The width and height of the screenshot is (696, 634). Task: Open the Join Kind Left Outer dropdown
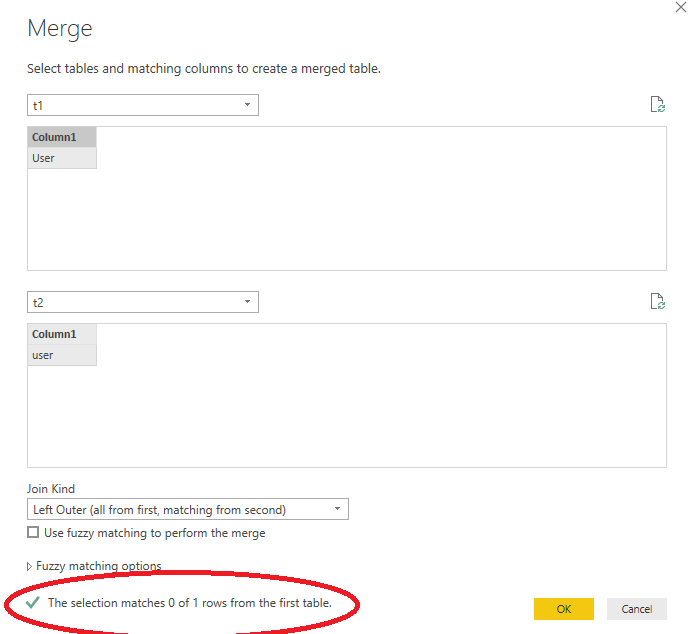click(188, 509)
